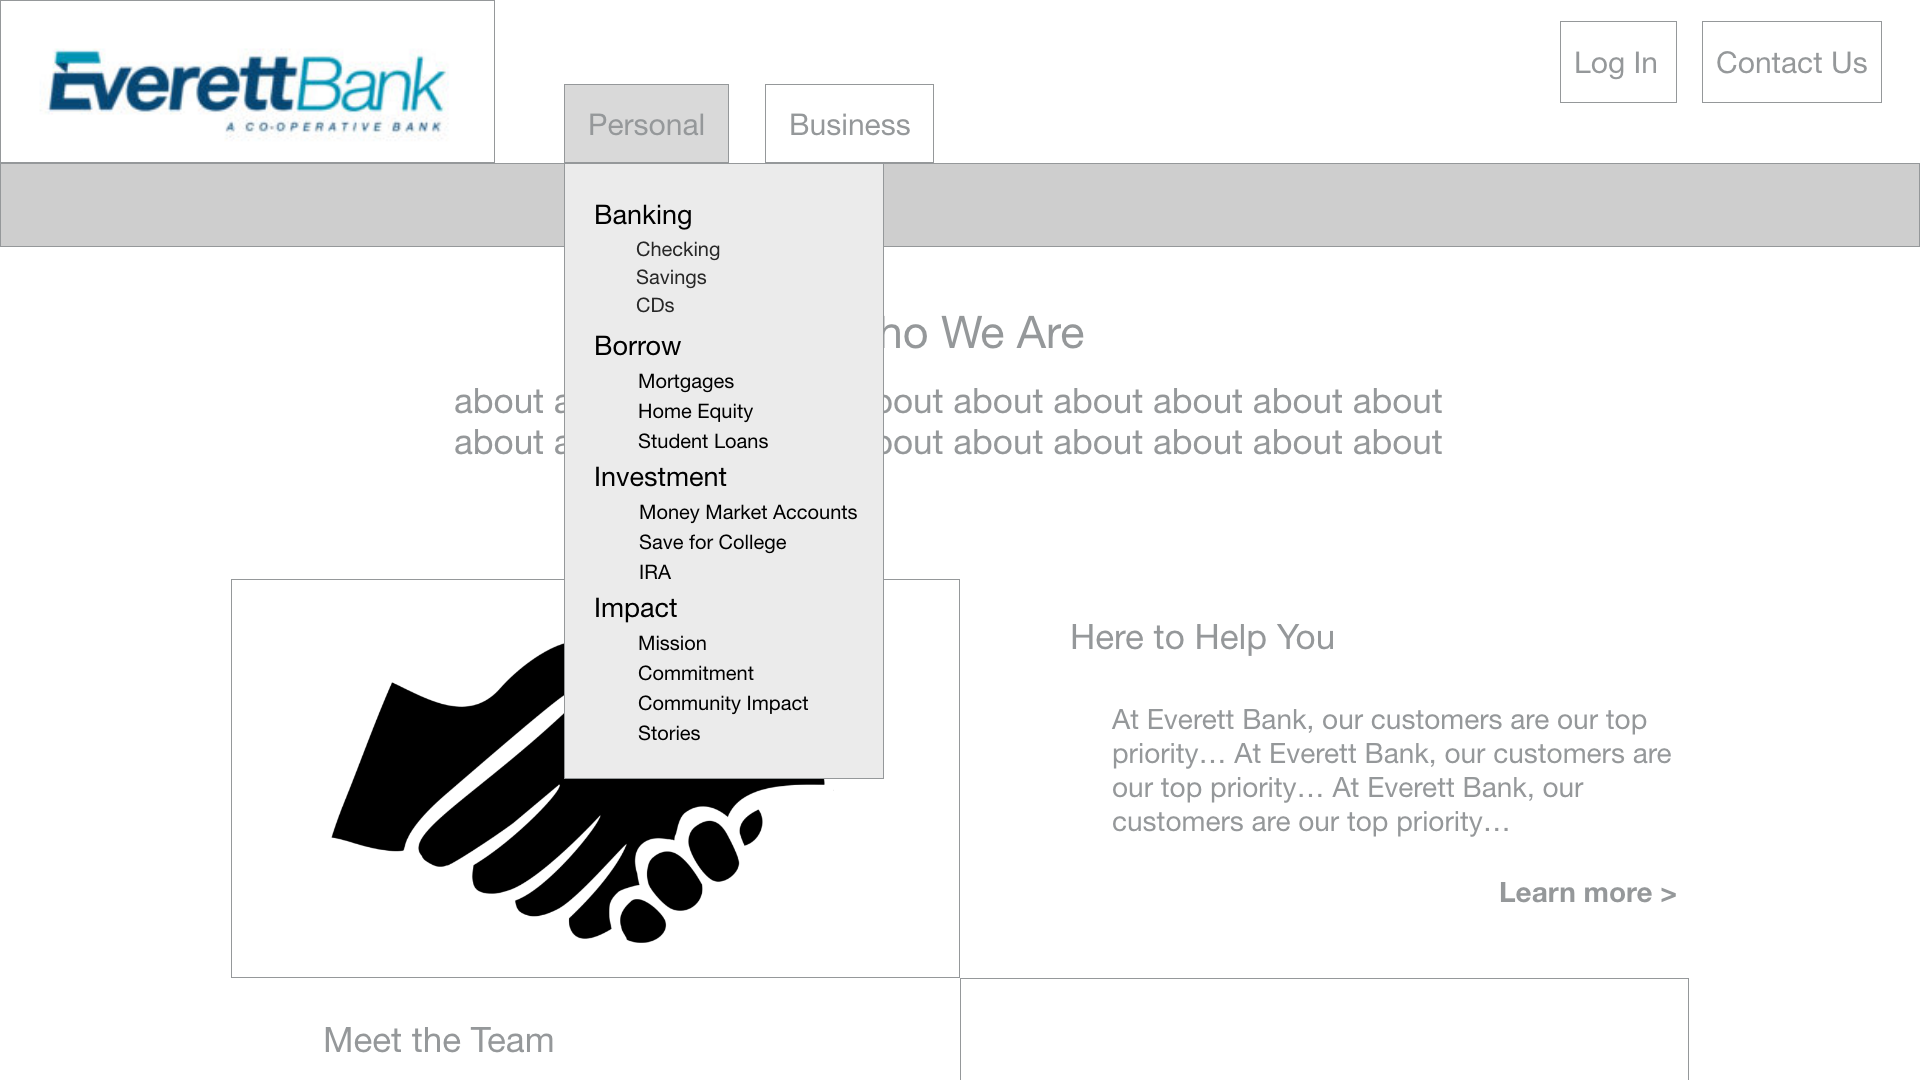Screen dimensions: 1920x1080
Task: Click the Commitment menu item
Action: point(696,673)
